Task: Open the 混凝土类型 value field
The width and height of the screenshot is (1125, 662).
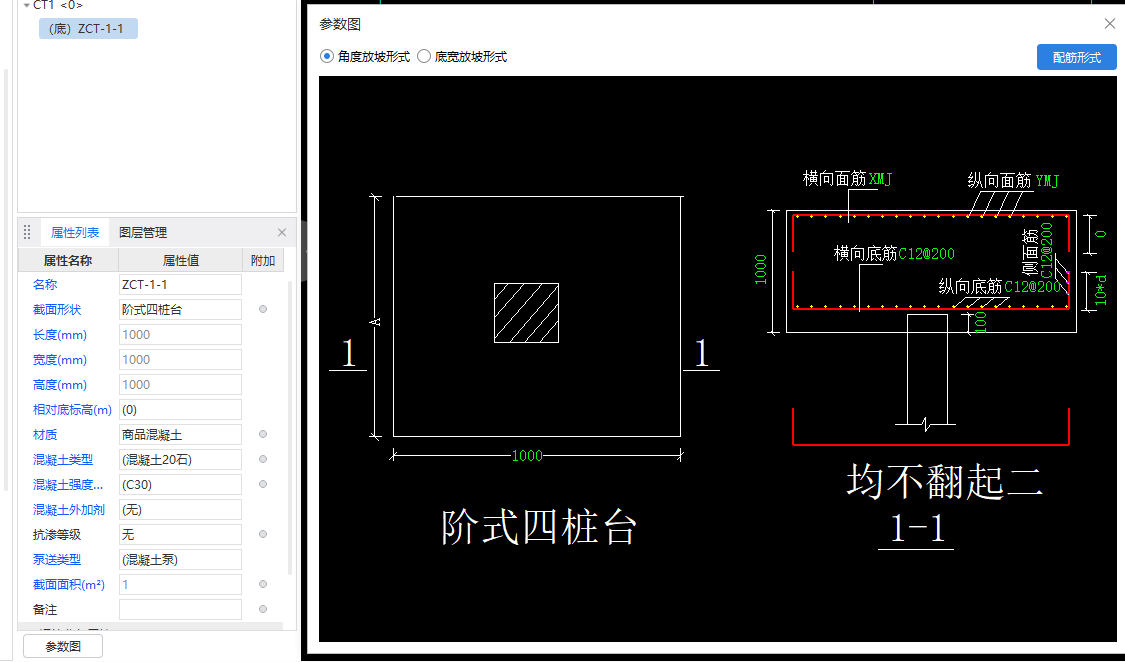Action: coord(180,460)
